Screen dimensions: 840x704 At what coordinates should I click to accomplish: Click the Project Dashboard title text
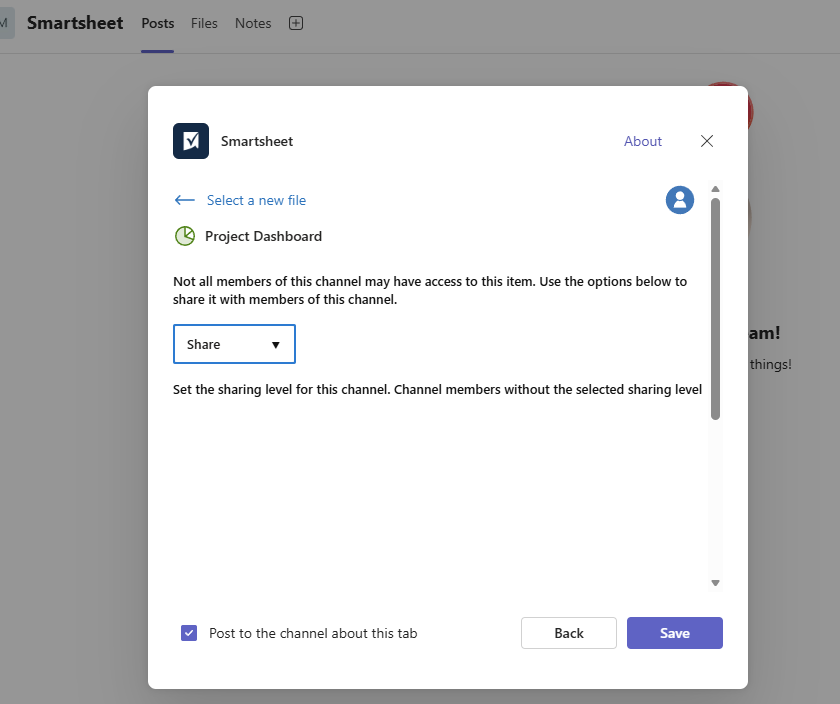pyautogui.click(x=263, y=236)
